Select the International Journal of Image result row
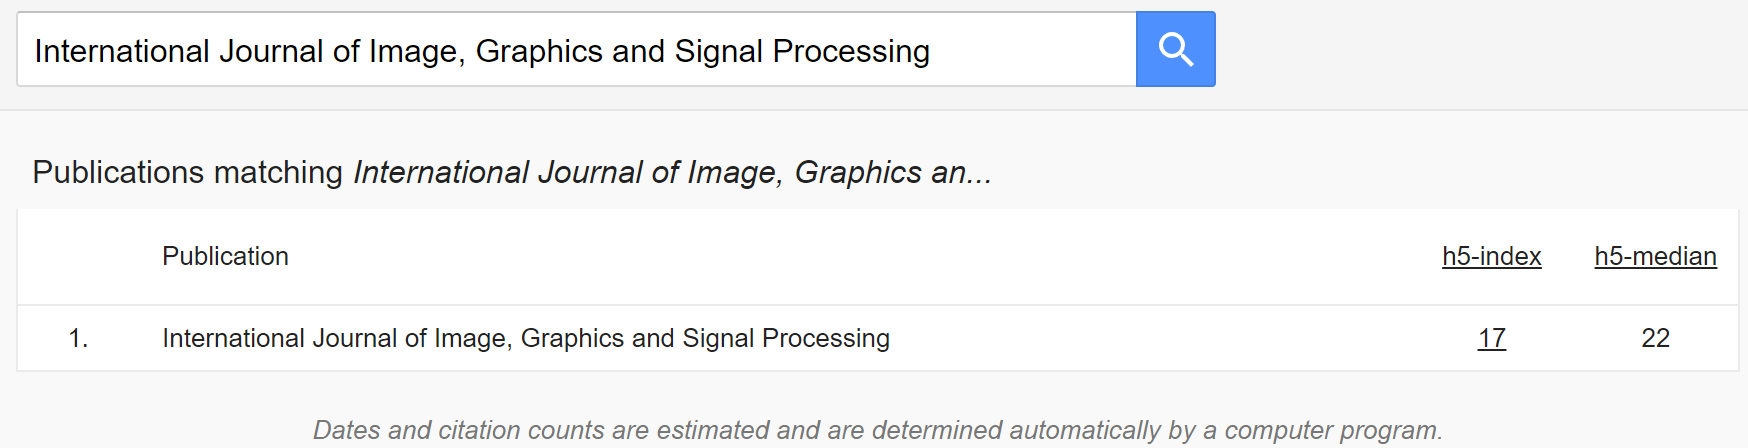 (877, 338)
